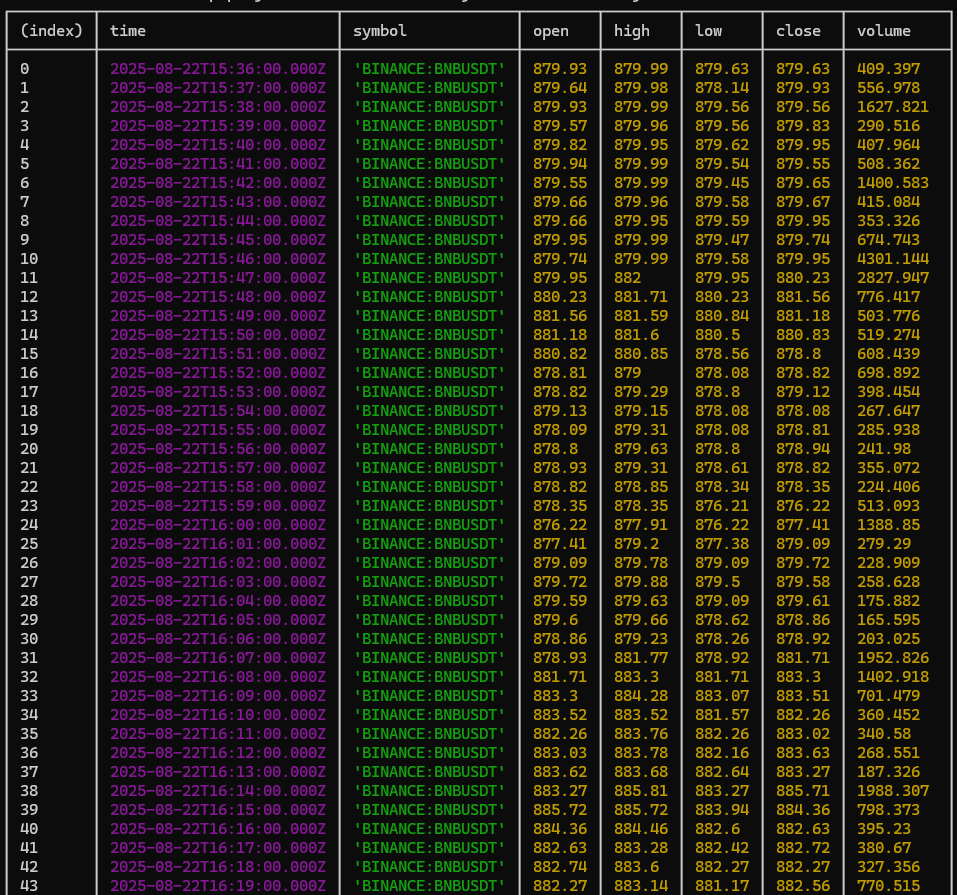Click index number 12
Screen dimensions: 957x895
pos(29,297)
